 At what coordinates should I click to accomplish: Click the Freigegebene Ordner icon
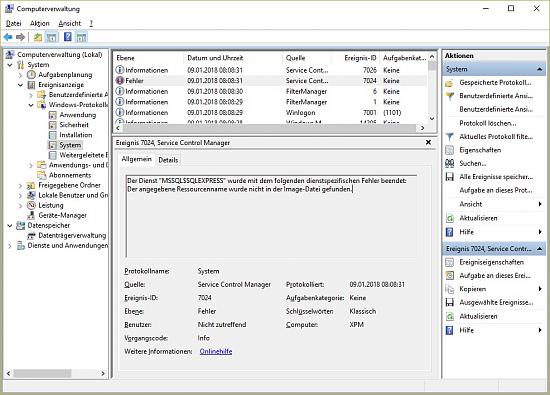[32, 185]
